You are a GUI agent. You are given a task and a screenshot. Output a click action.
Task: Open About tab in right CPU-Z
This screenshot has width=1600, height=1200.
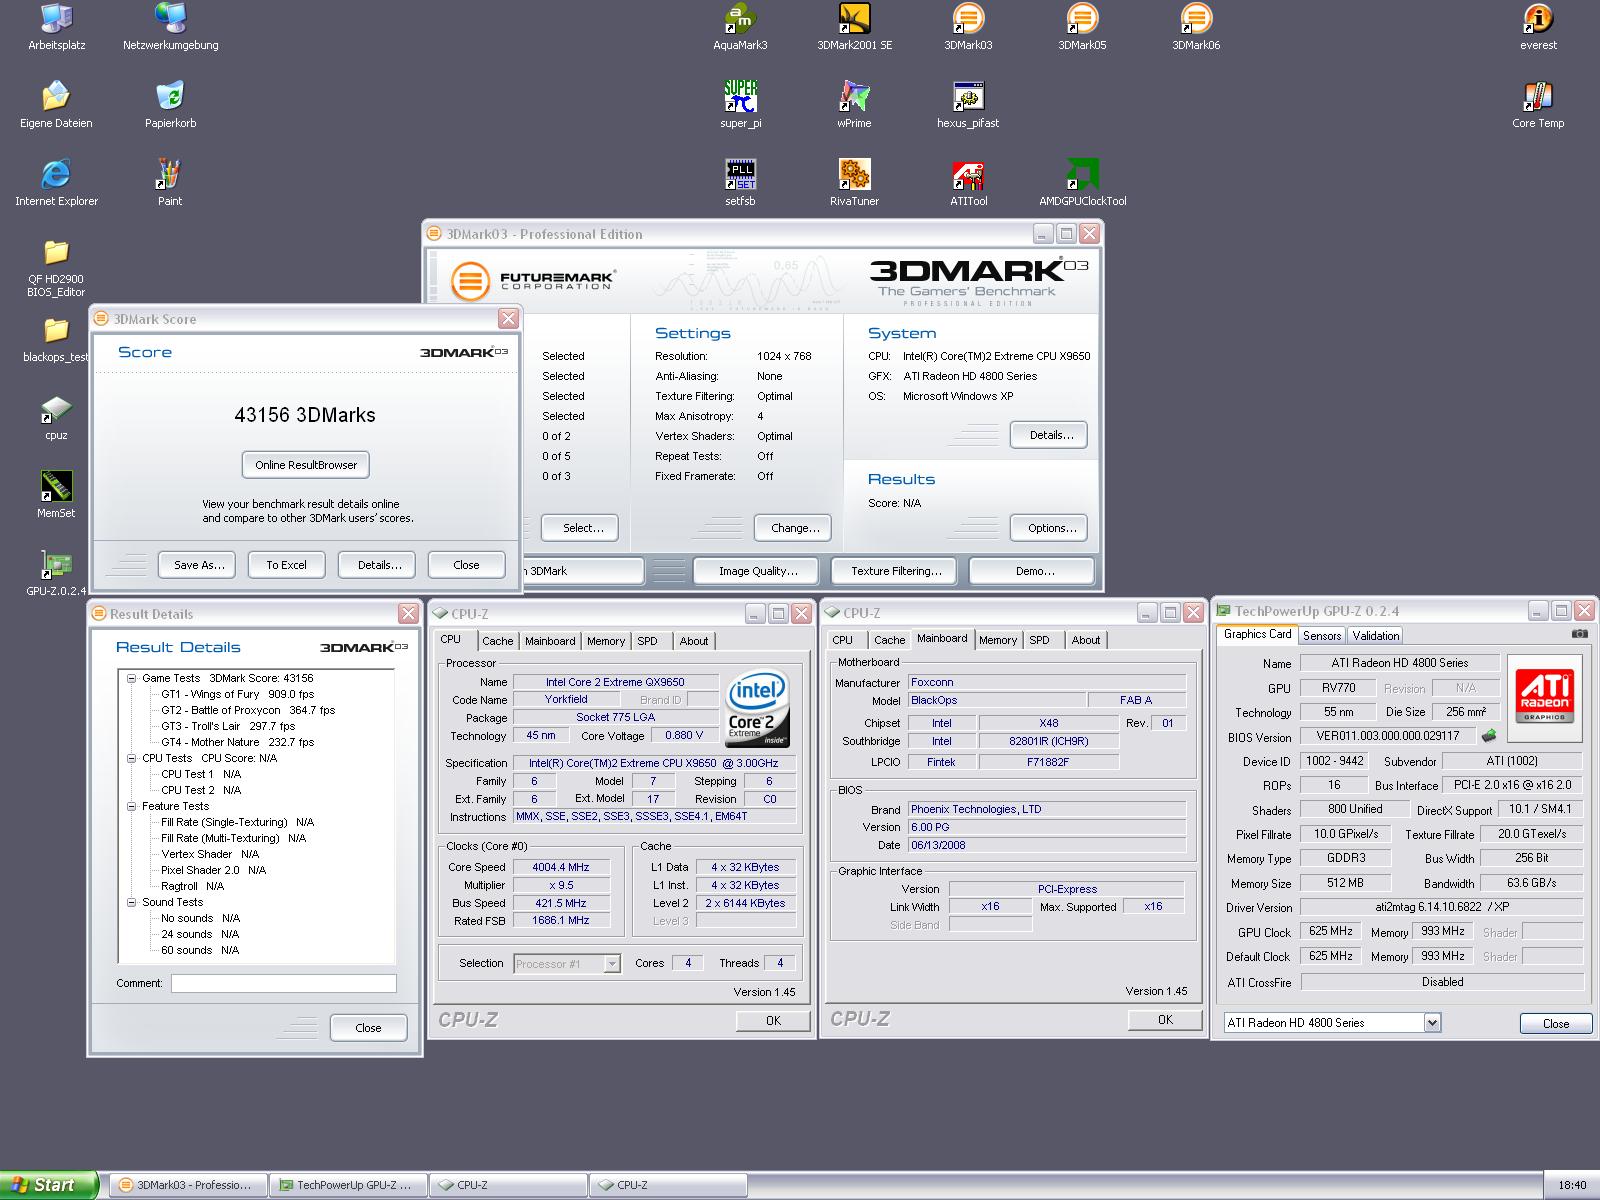(x=1086, y=640)
